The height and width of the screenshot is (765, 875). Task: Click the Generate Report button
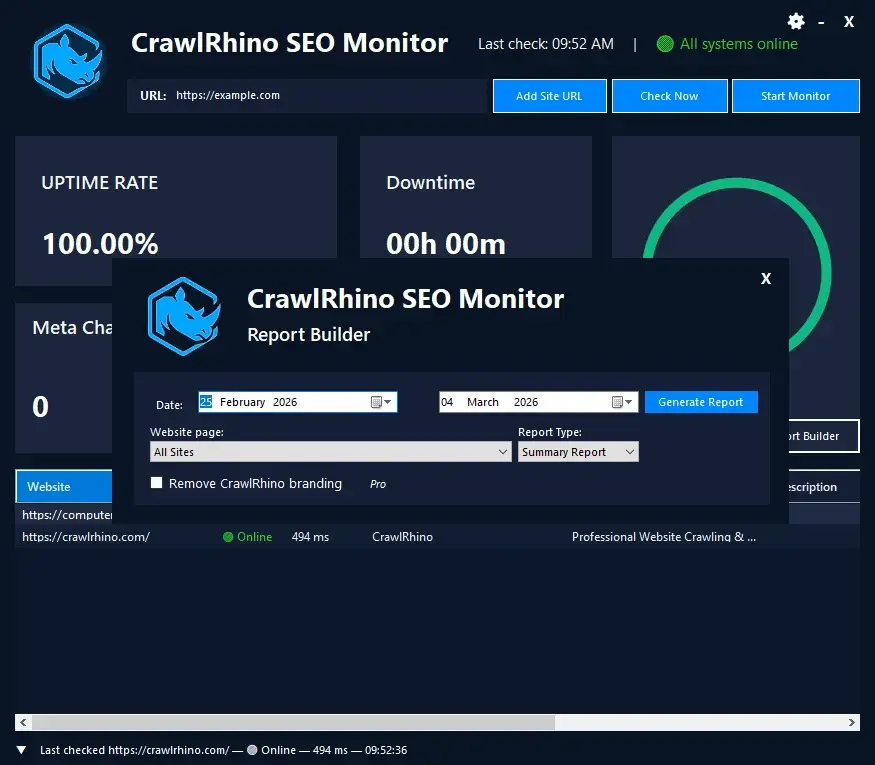click(701, 402)
